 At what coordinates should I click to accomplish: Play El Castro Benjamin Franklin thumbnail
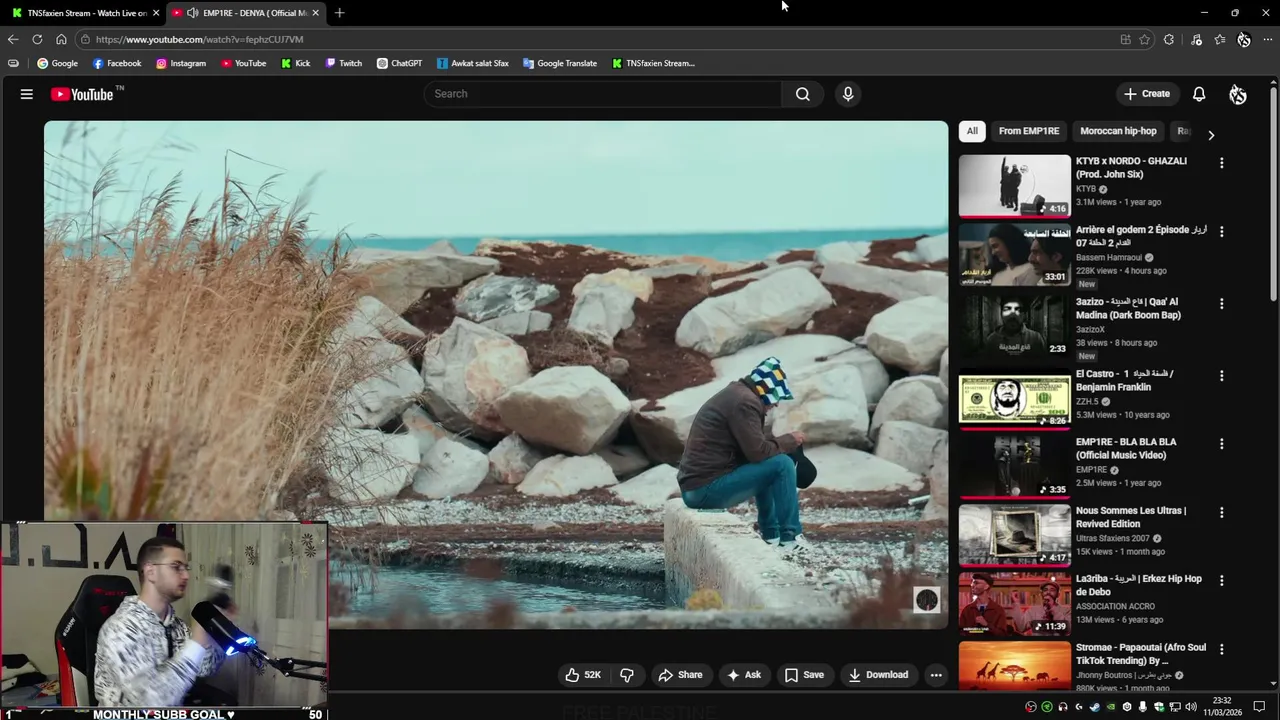[1014, 400]
